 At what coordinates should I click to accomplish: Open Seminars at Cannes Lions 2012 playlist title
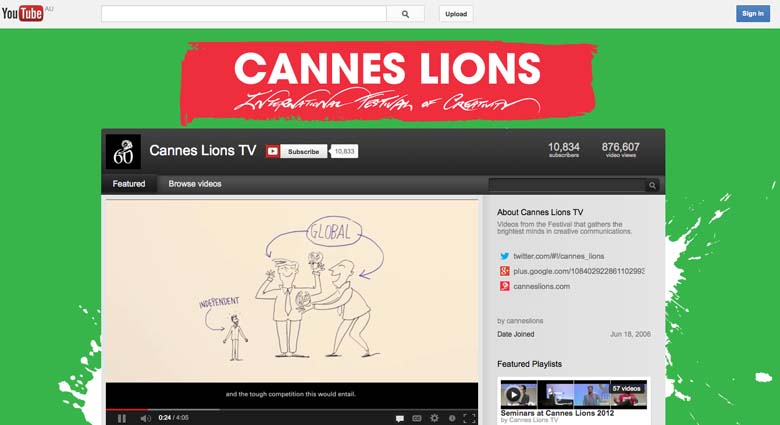pos(557,413)
